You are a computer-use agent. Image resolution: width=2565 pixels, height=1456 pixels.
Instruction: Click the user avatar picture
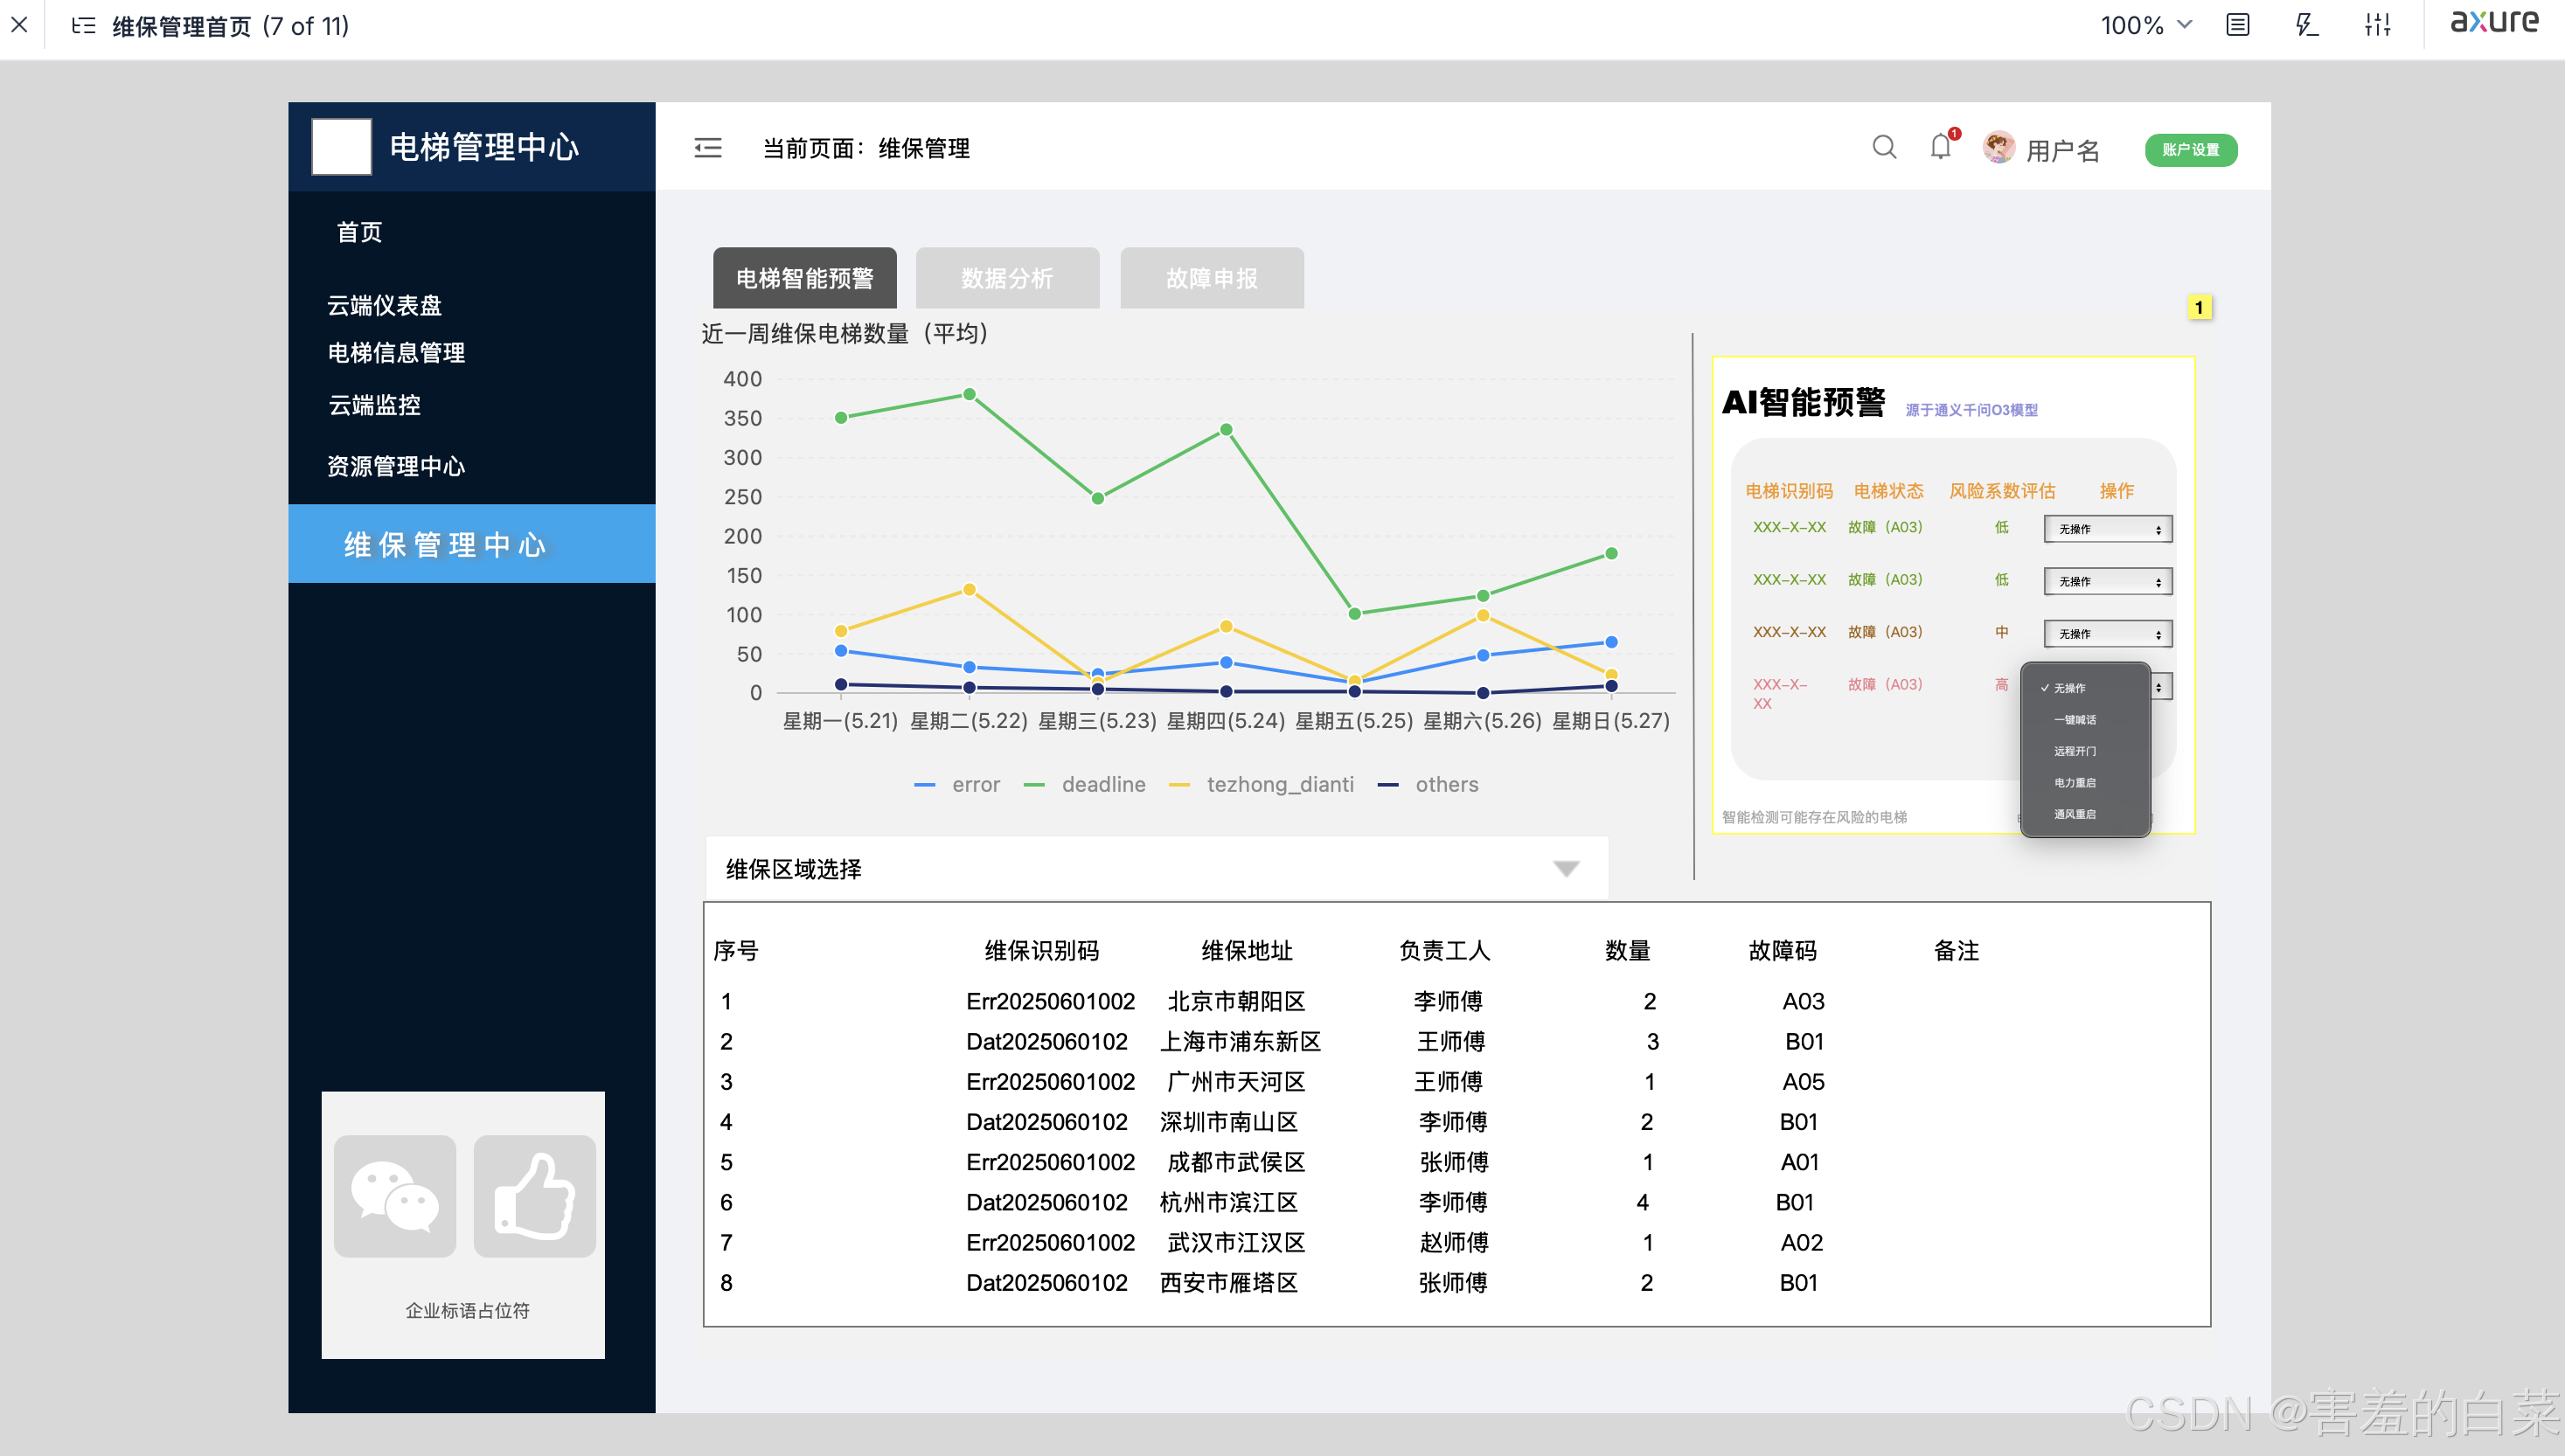tap(1998, 148)
